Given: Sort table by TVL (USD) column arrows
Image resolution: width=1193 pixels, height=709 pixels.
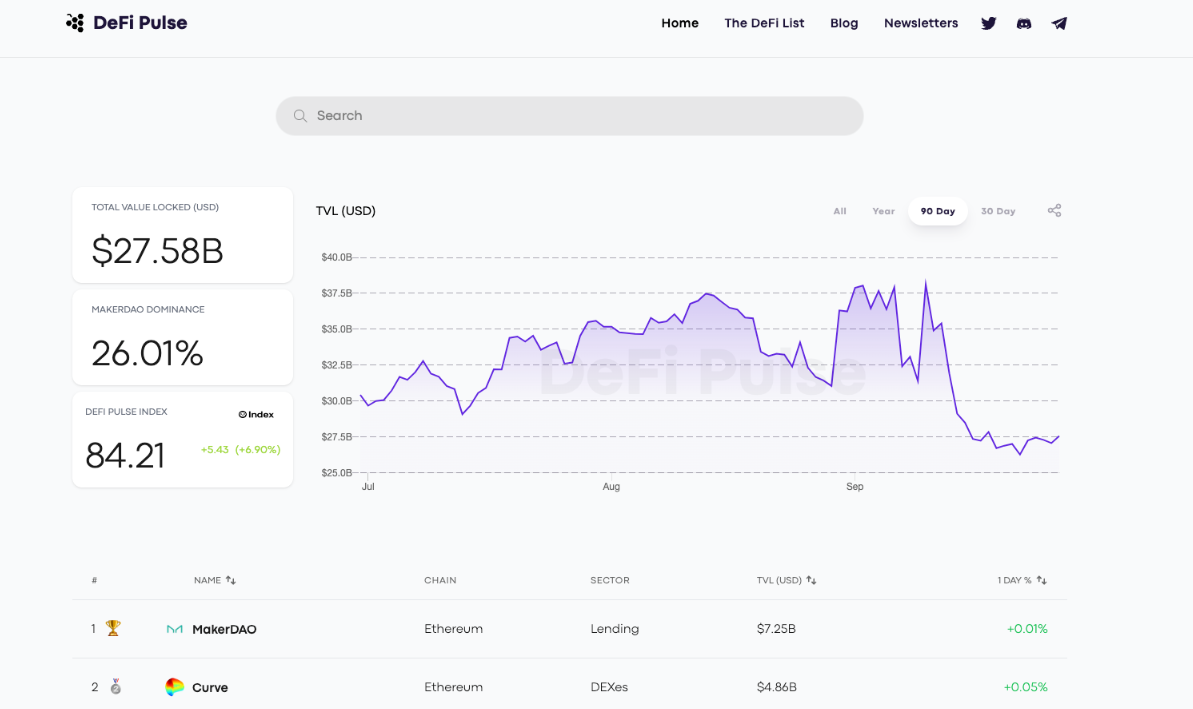Looking at the screenshot, I should 811,580.
